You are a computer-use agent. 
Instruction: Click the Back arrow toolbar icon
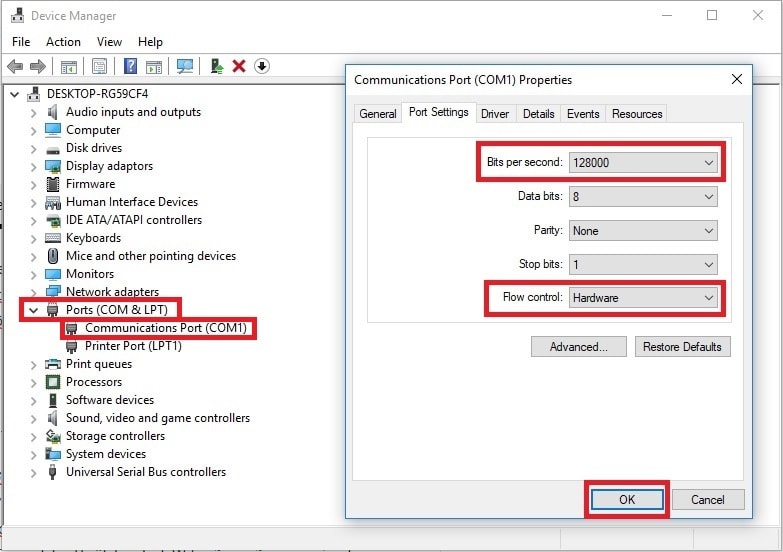coord(15,66)
